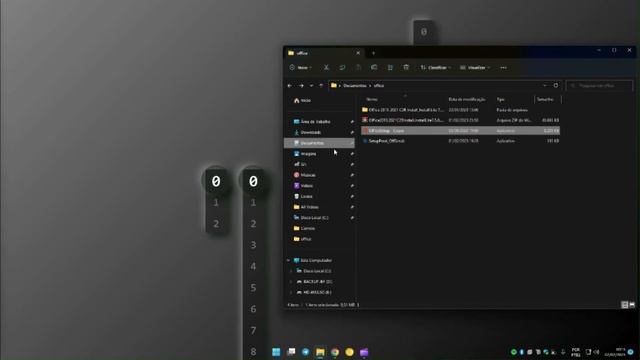Select Documentos in the sidebar
Image resolution: width=640 pixels, height=360 pixels.
[319, 143]
